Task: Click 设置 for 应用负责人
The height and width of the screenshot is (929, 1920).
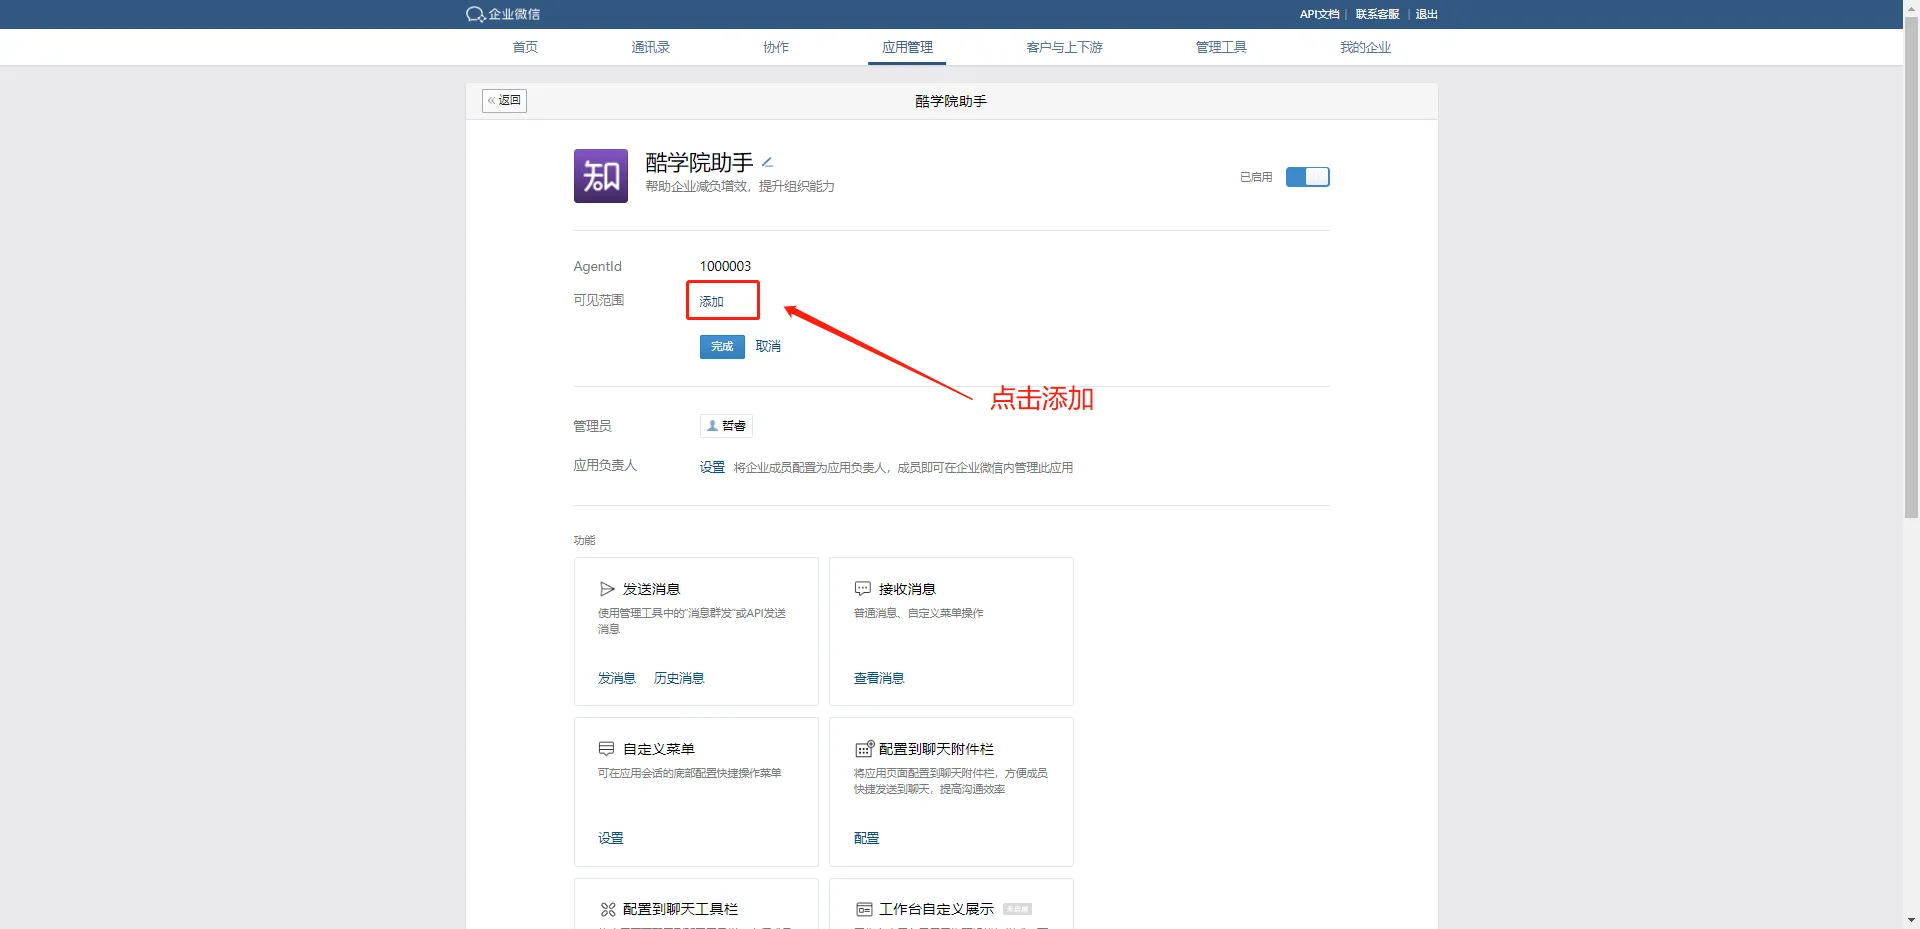Action: click(x=712, y=467)
